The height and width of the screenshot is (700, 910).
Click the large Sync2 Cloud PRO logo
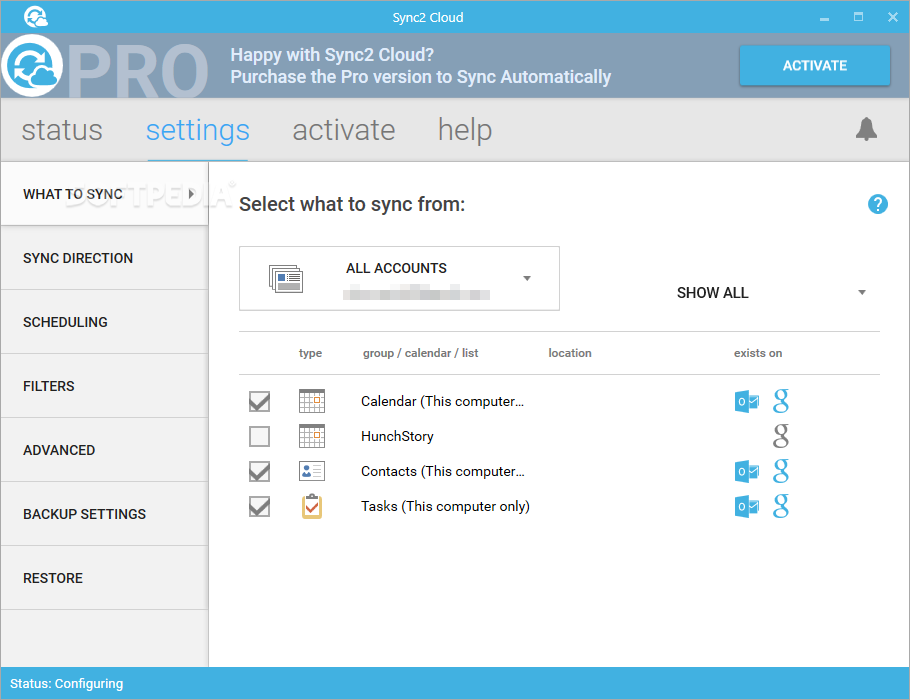point(31,66)
